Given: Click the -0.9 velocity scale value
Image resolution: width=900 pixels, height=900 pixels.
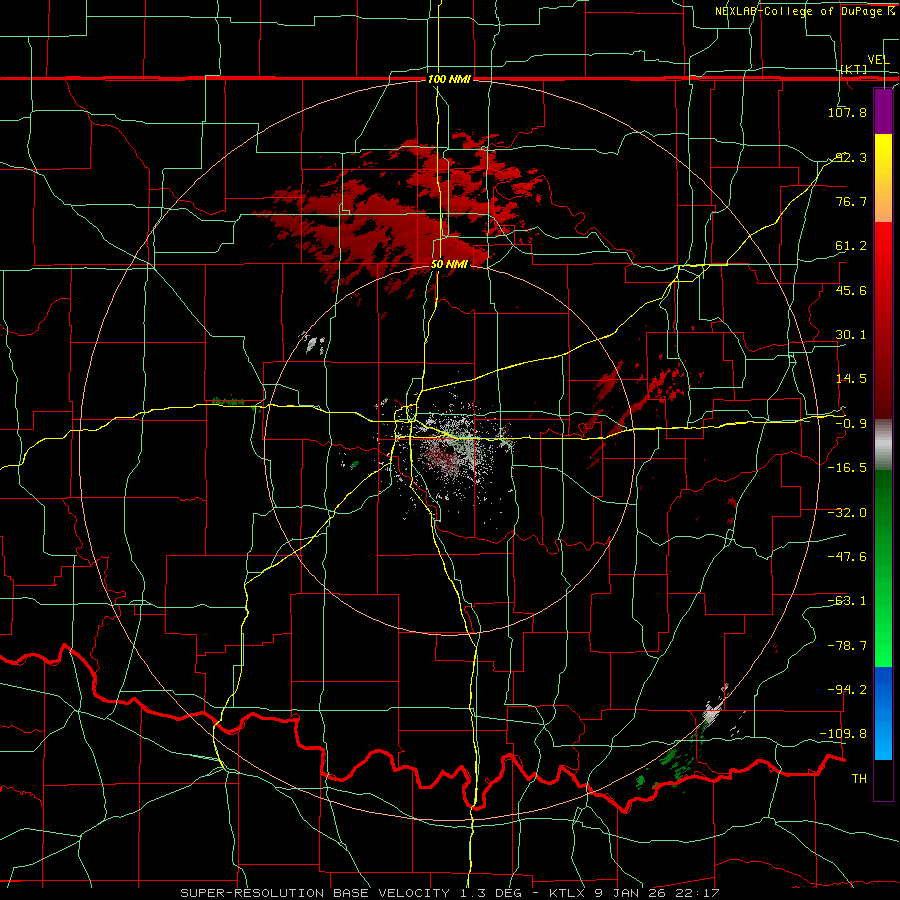Looking at the screenshot, I should [851, 424].
